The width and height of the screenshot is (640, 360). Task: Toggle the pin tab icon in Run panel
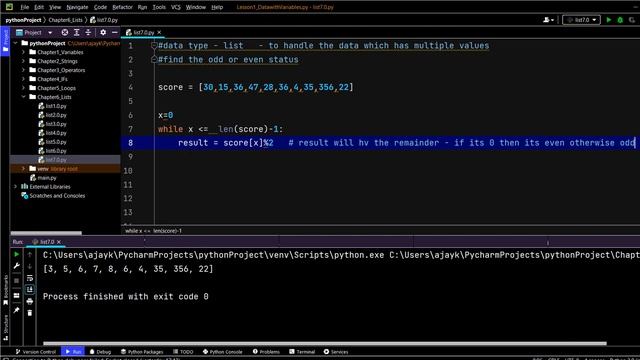tap(16, 310)
